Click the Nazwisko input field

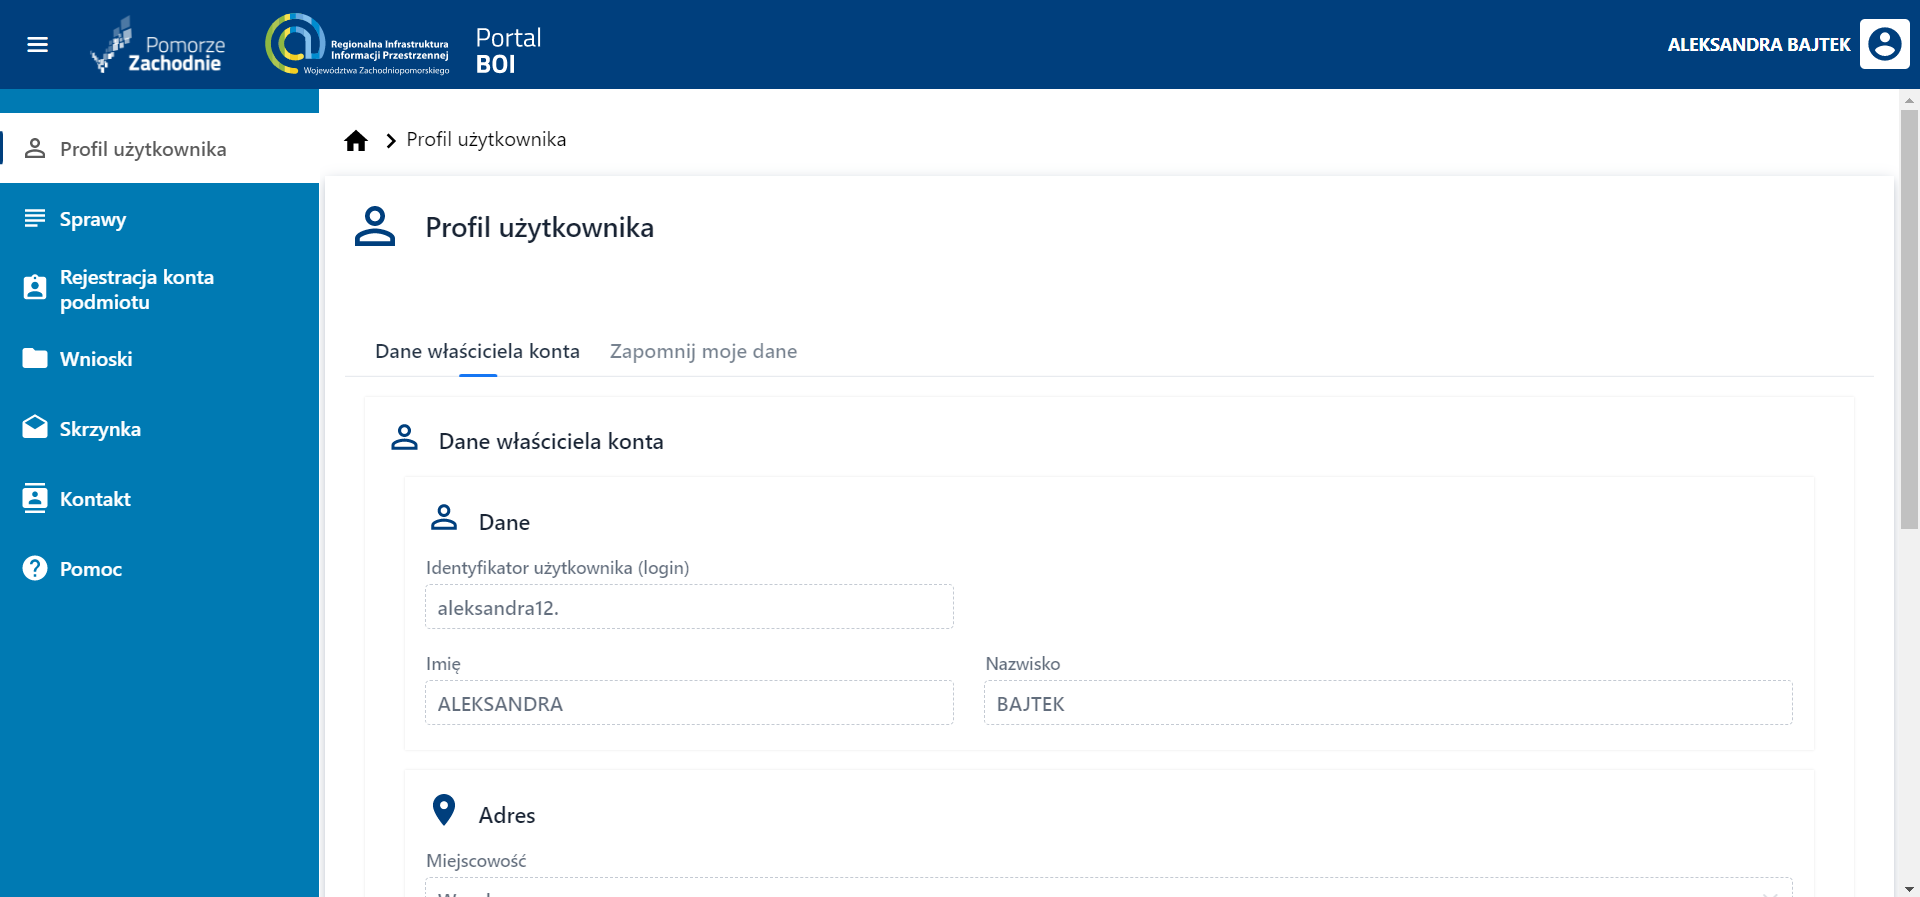point(1387,703)
